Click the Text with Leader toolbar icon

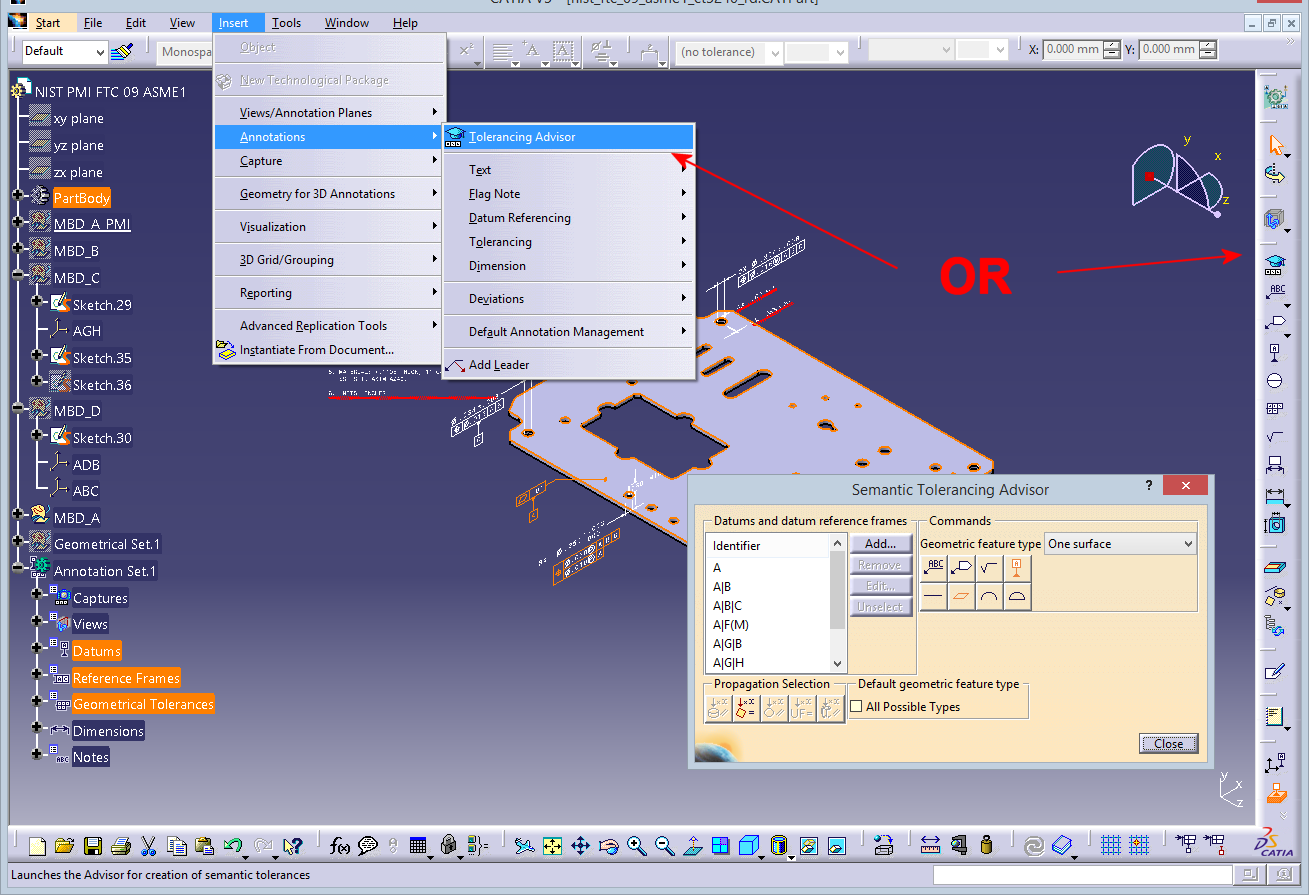[x=1275, y=292]
